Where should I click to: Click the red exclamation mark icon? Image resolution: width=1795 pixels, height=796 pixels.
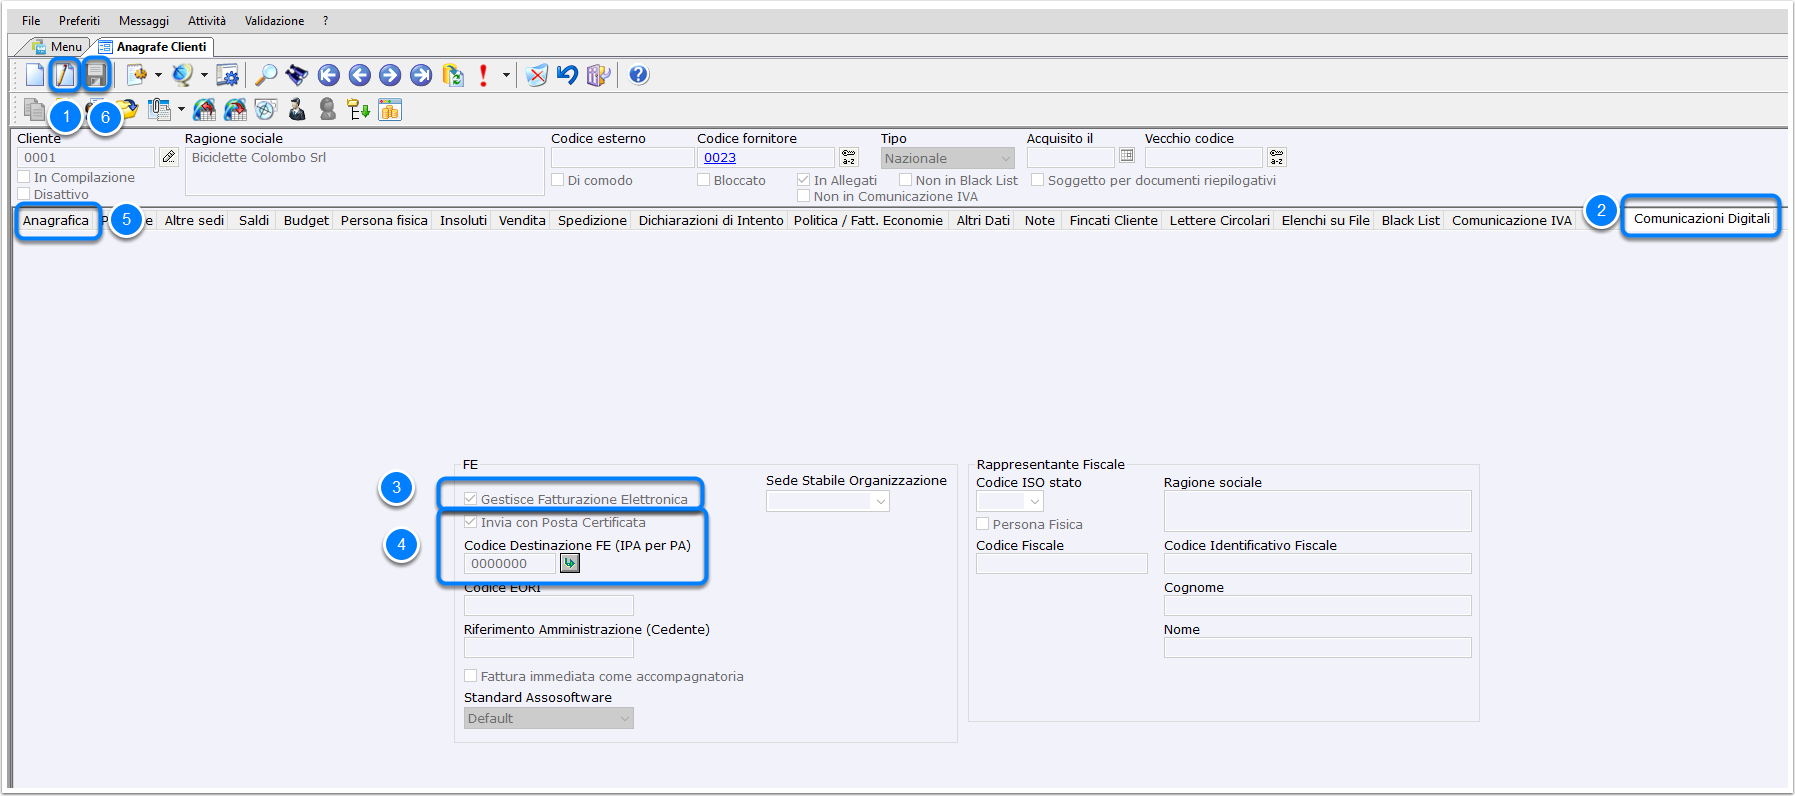click(x=484, y=75)
